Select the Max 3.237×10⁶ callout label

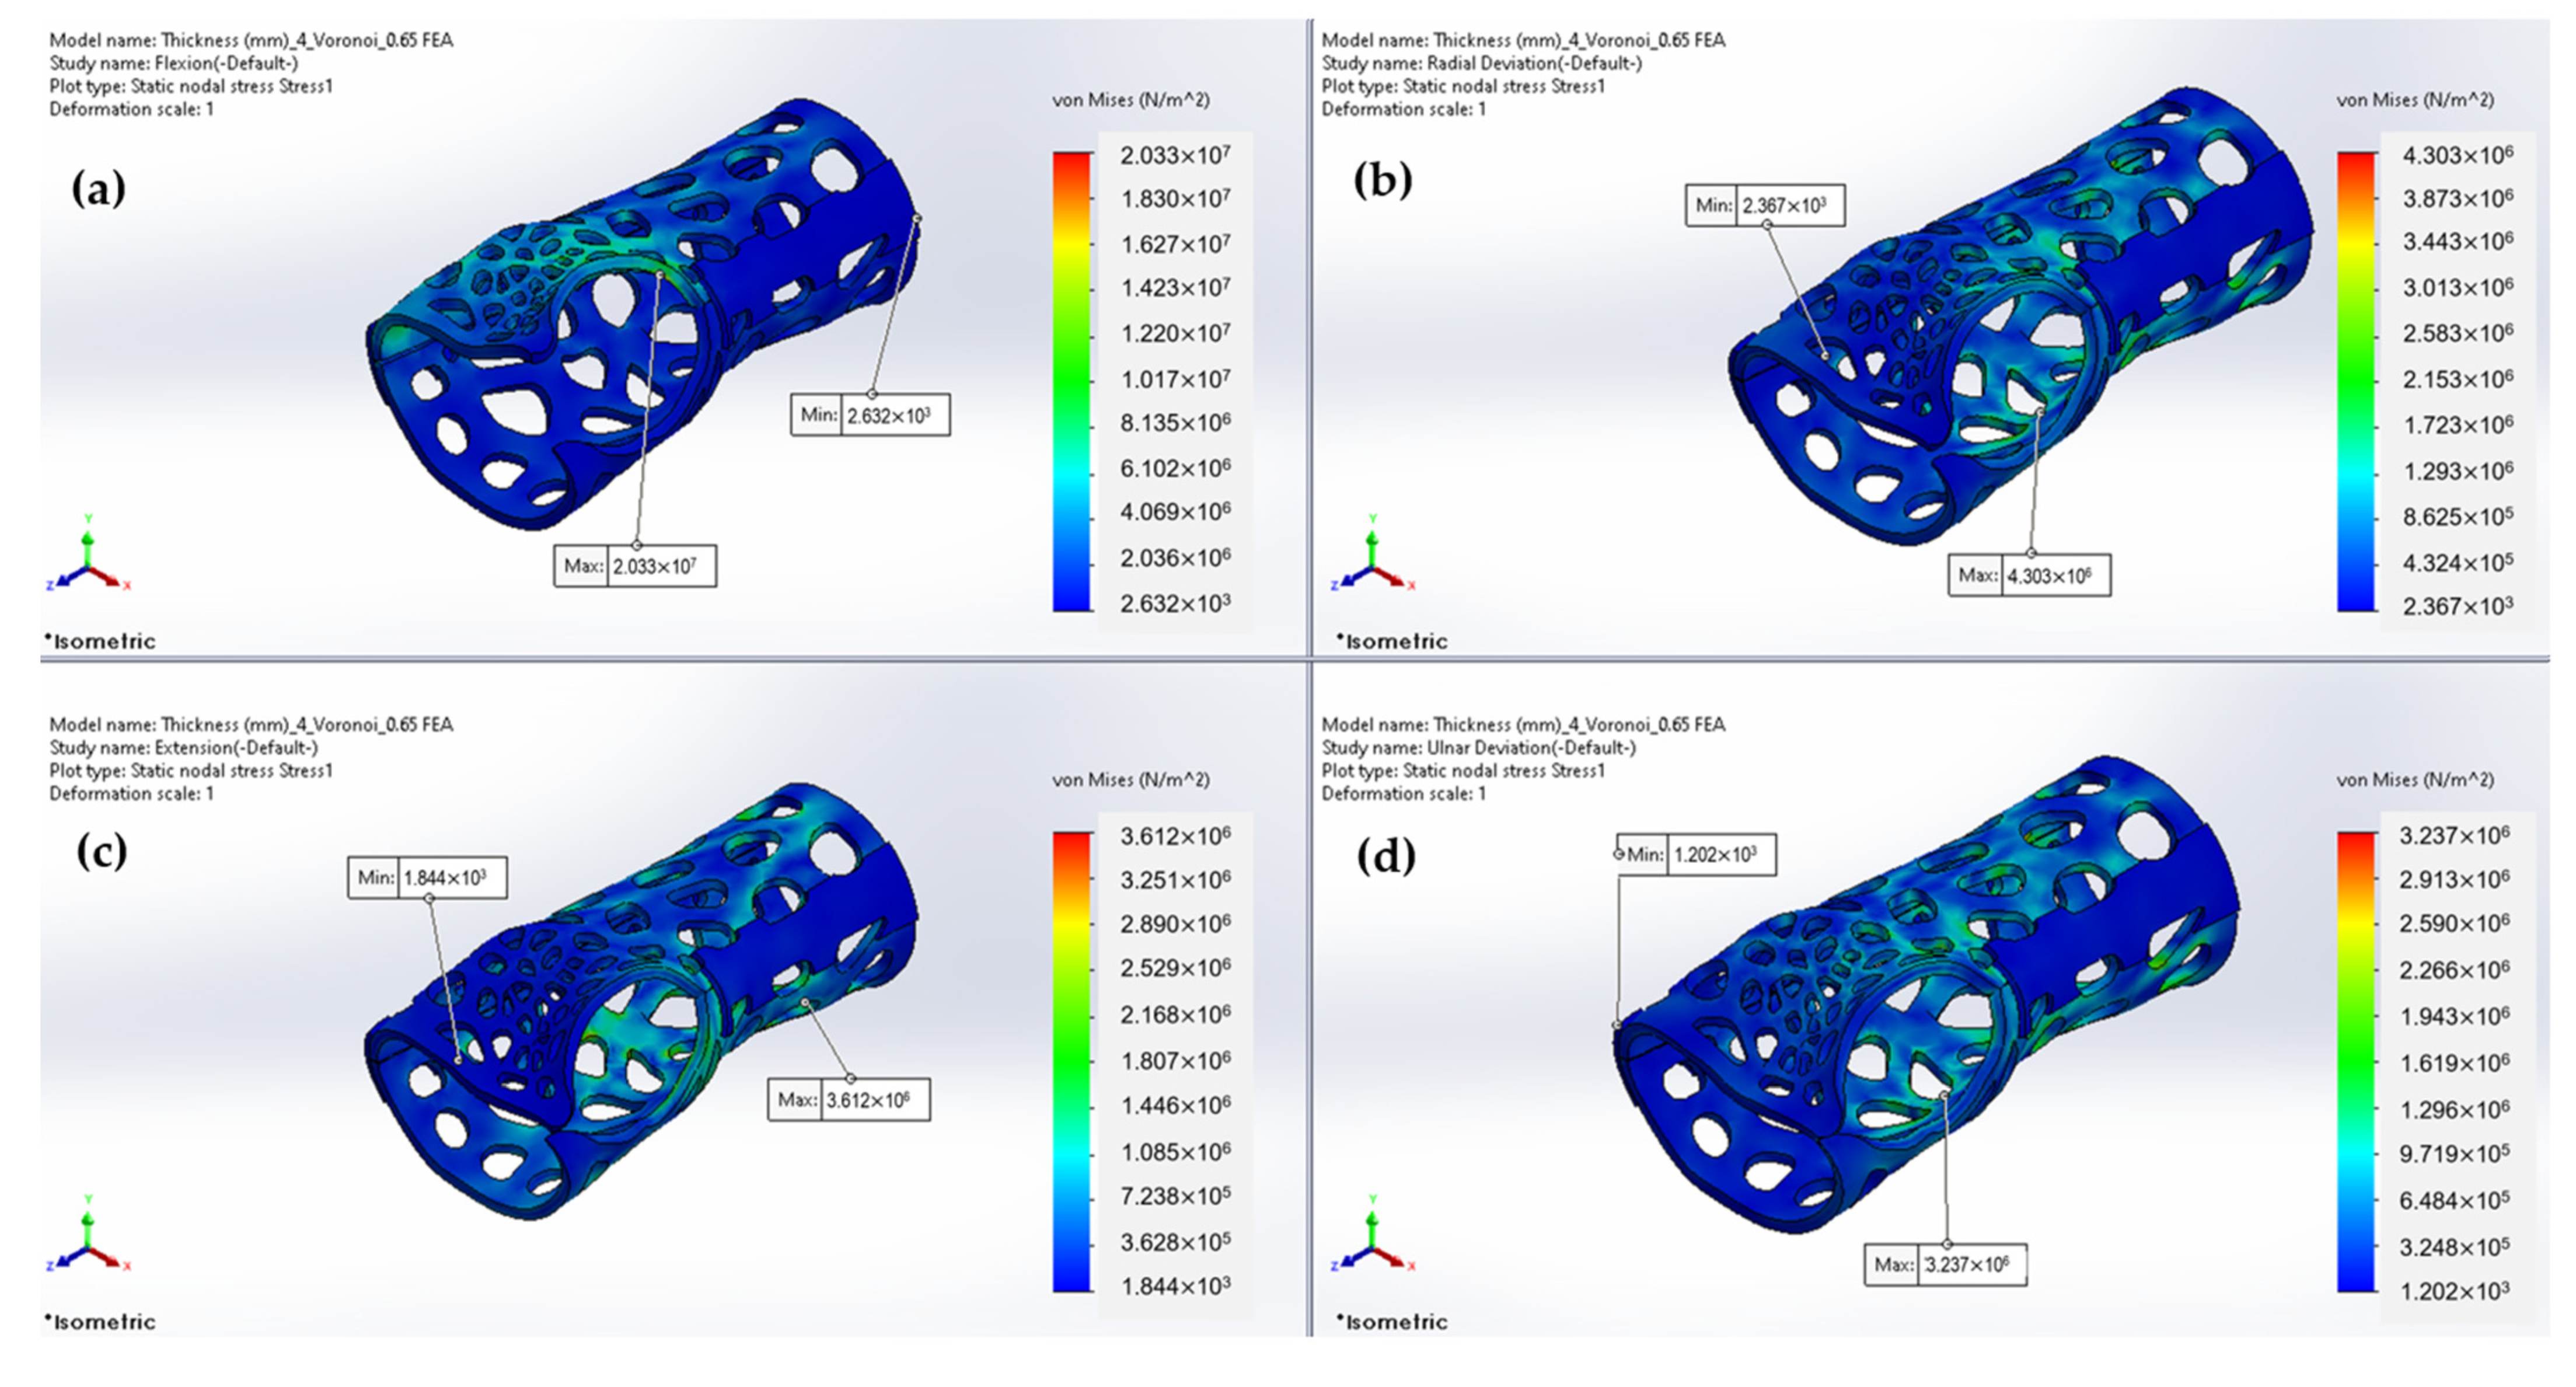coord(1945,1265)
